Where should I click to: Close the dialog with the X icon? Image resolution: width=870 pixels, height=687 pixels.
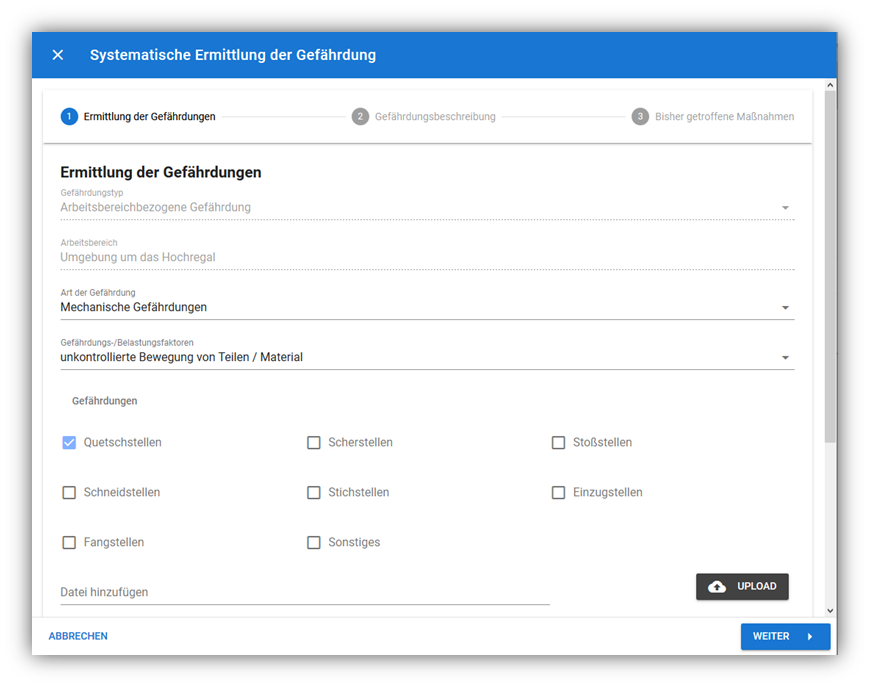pyautogui.click(x=58, y=55)
